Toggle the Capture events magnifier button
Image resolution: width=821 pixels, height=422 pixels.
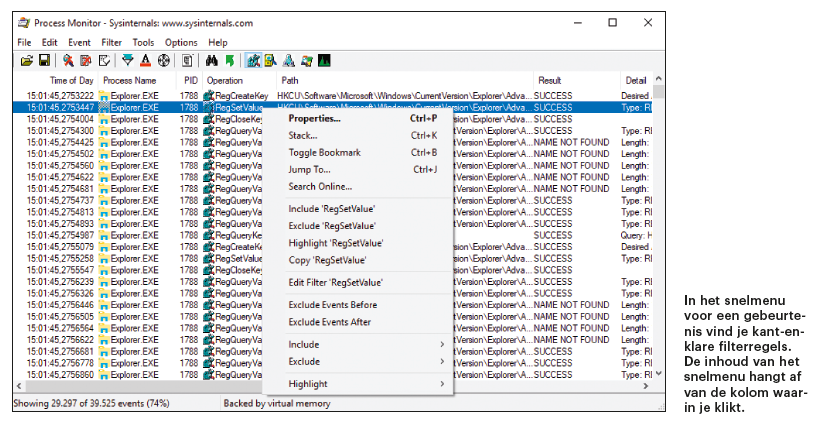68,61
